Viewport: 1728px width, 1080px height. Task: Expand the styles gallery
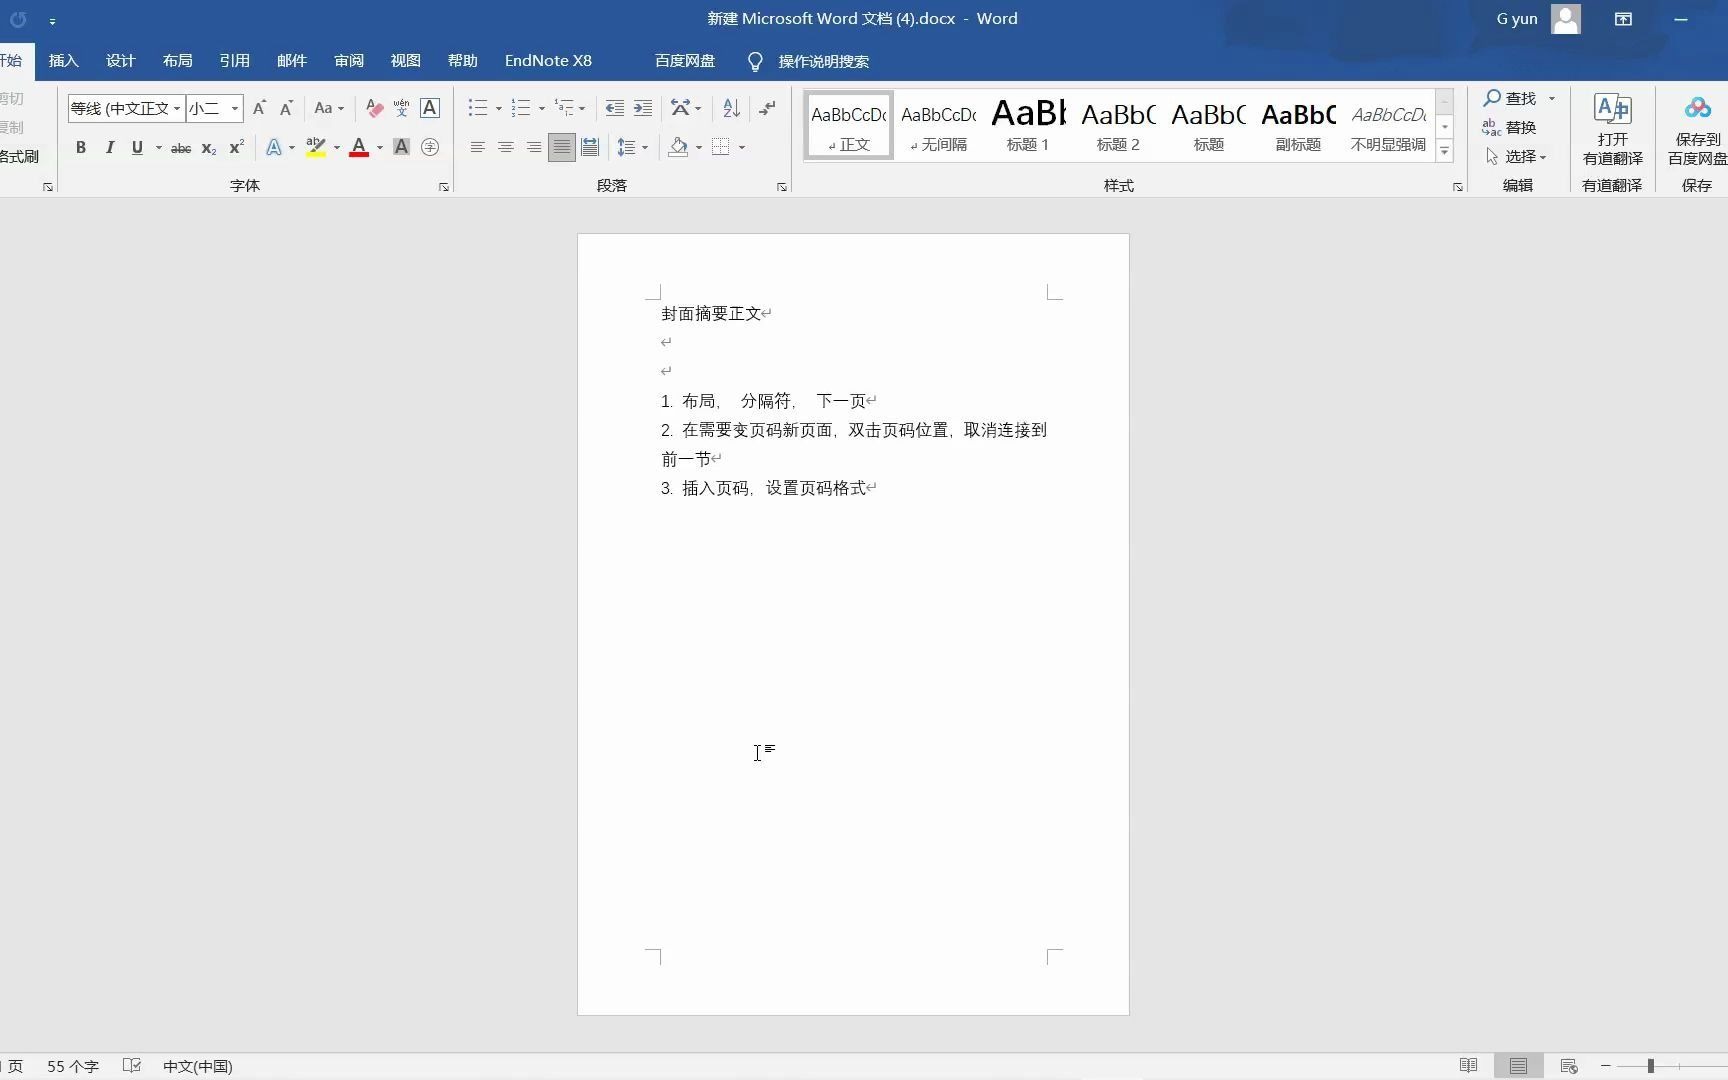click(1444, 150)
